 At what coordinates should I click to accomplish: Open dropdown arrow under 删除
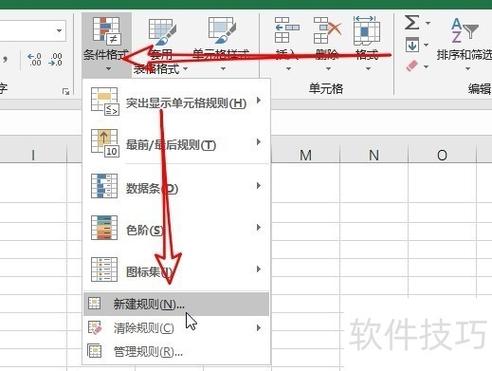coord(328,69)
